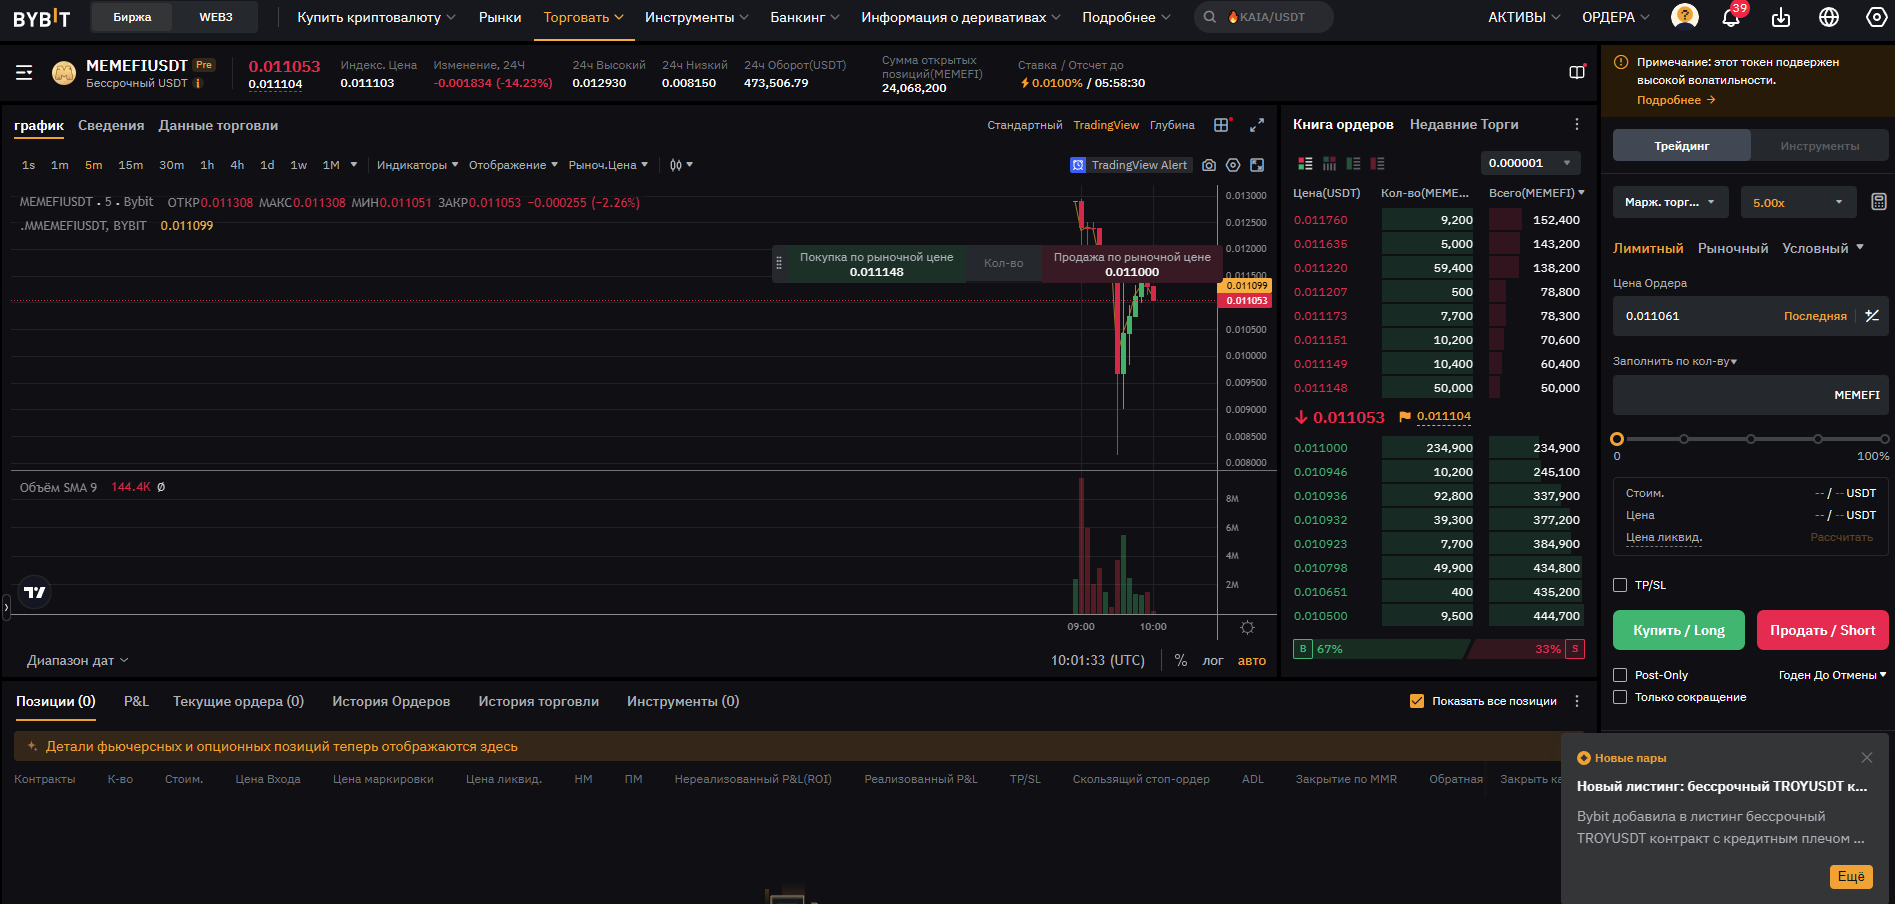Move the order quantity slider handle
The width and height of the screenshot is (1895, 904).
pyautogui.click(x=1617, y=439)
